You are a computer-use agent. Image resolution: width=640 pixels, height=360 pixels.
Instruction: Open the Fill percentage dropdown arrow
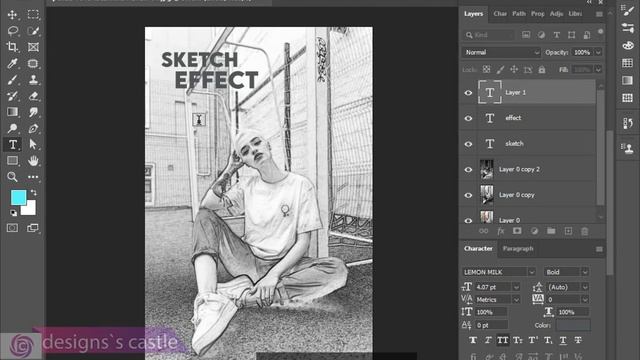tap(598, 69)
